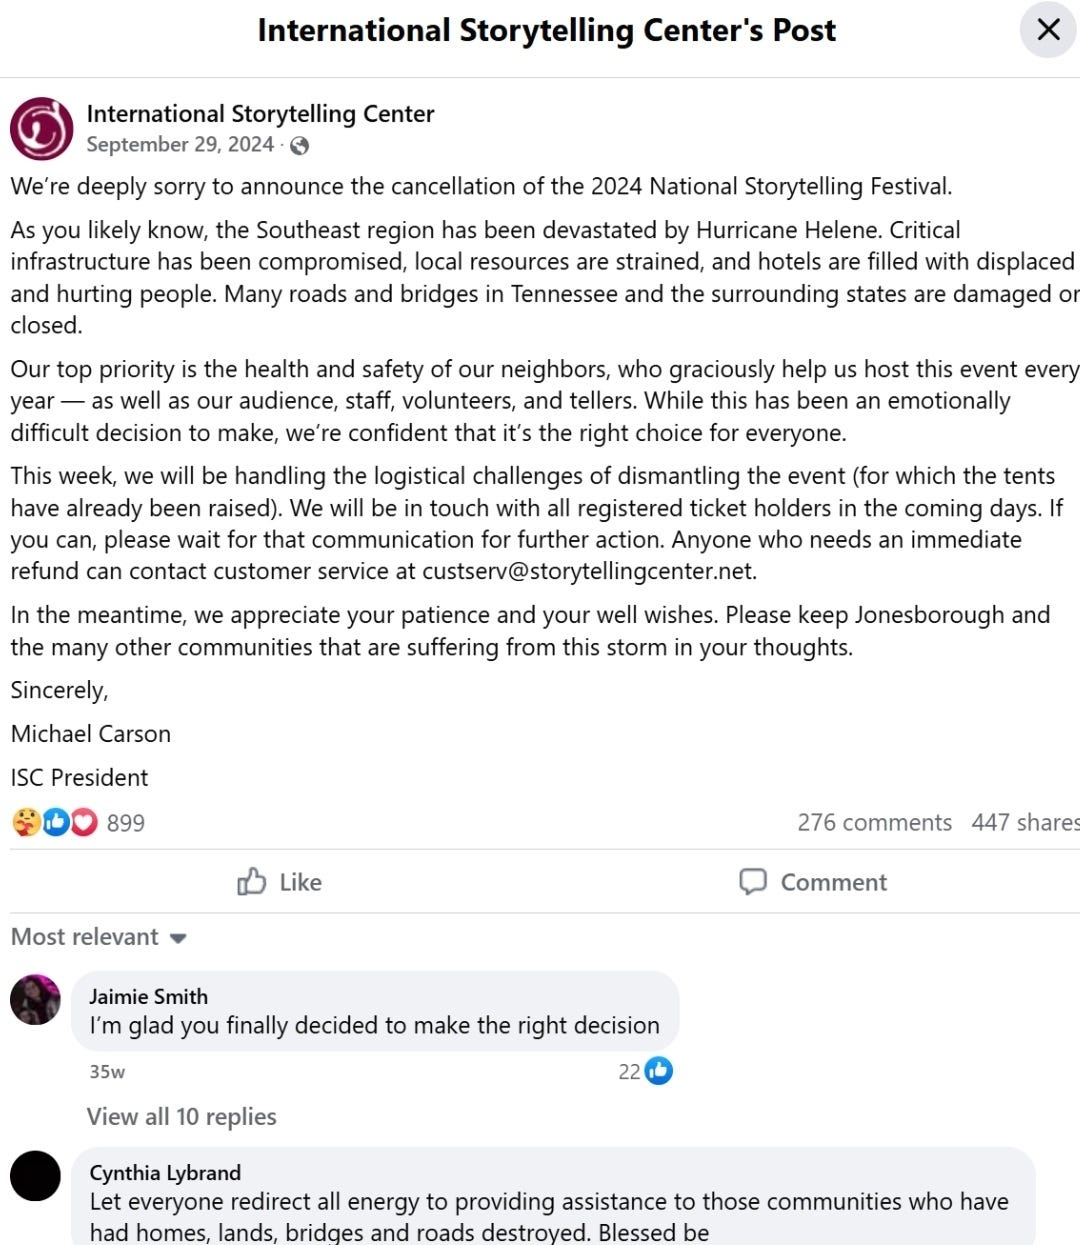This screenshot has width=1080, height=1245.
Task: Click the speech bubble Comment icon
Action: (x=752, y=881)
